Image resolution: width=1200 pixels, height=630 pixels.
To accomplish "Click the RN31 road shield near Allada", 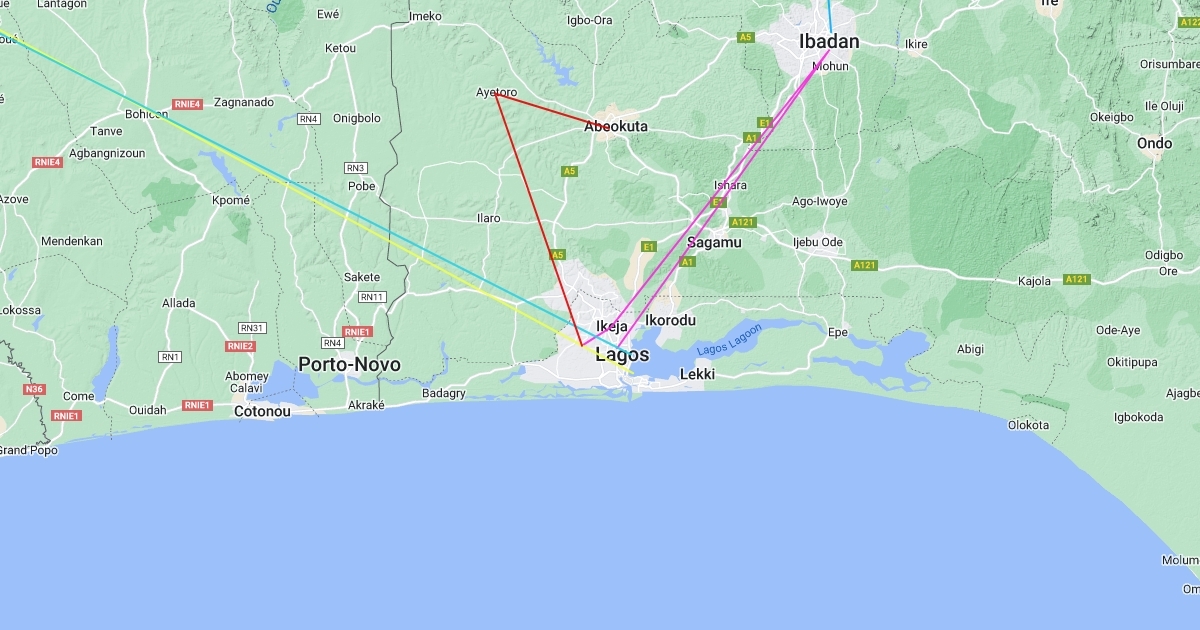I will pyautogui.click(x=251, y=328).
